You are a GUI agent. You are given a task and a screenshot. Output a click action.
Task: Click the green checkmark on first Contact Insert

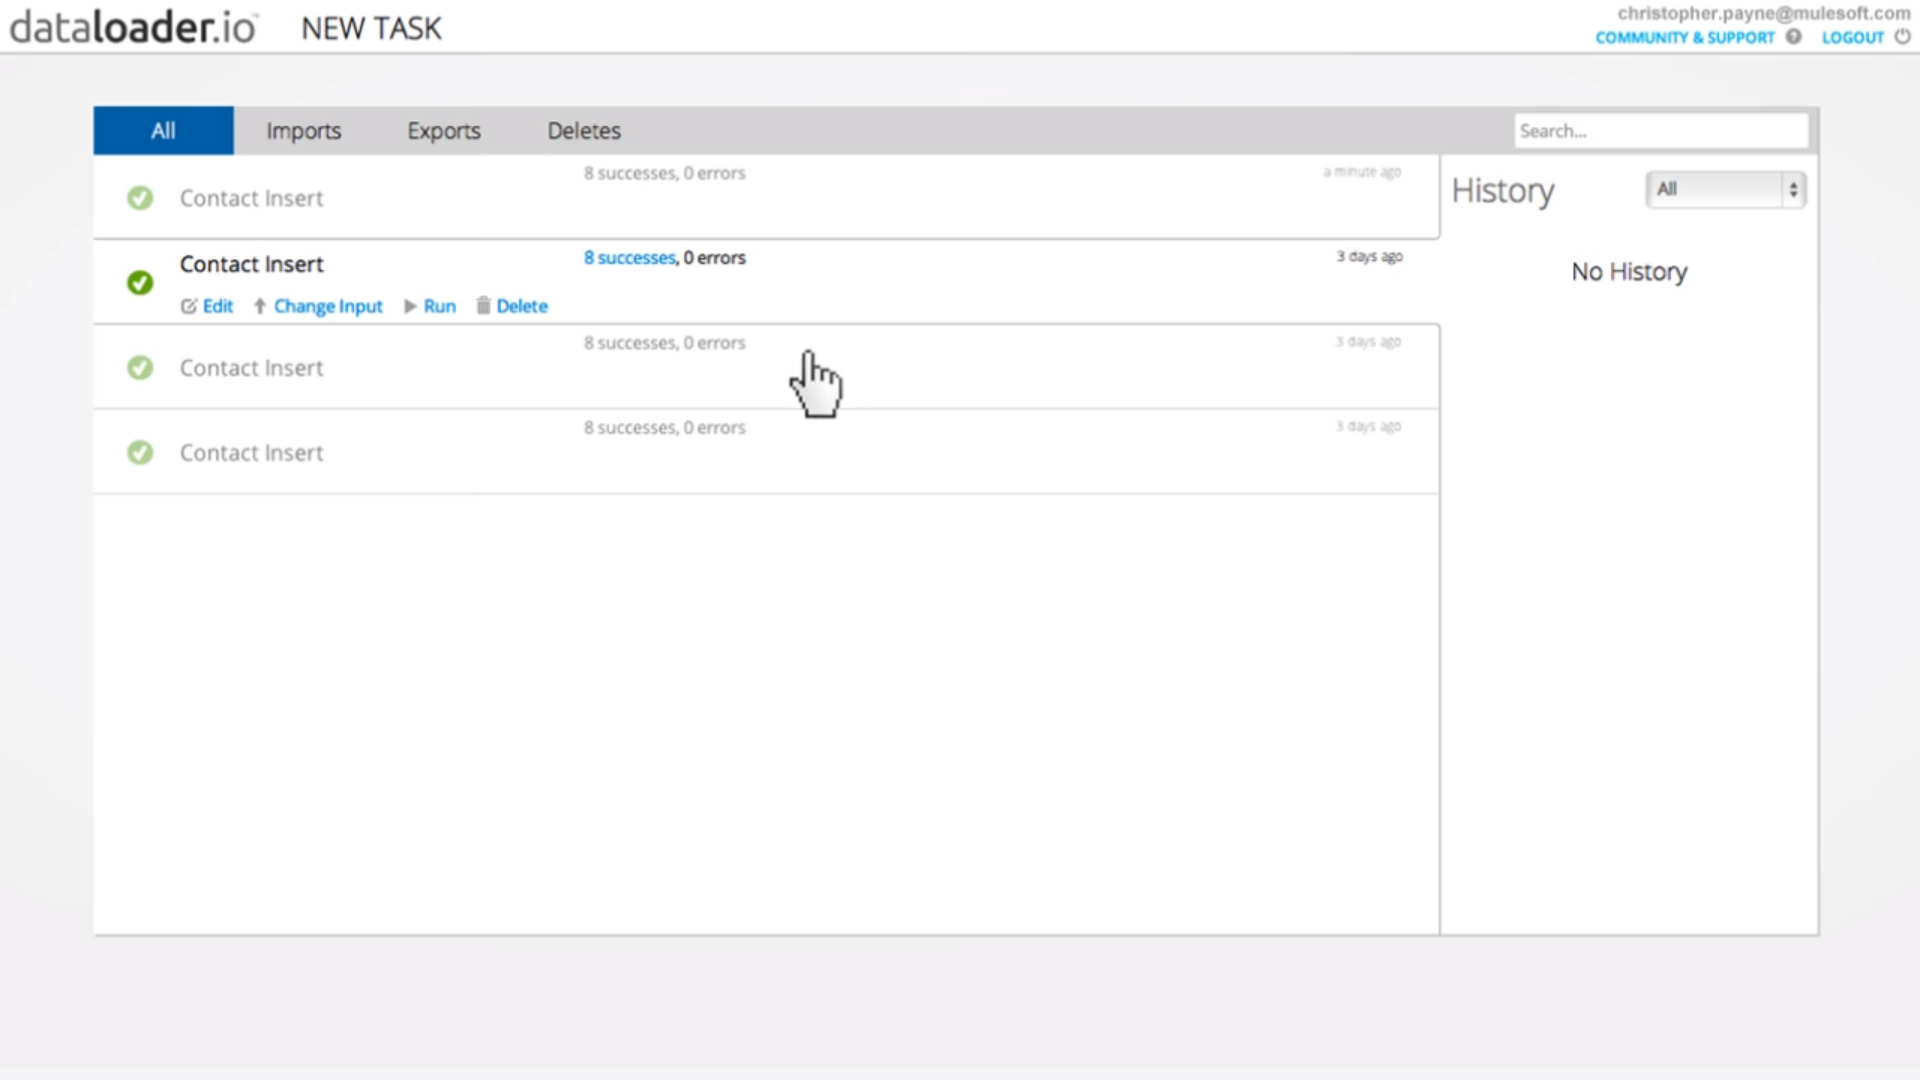(140, 198)
